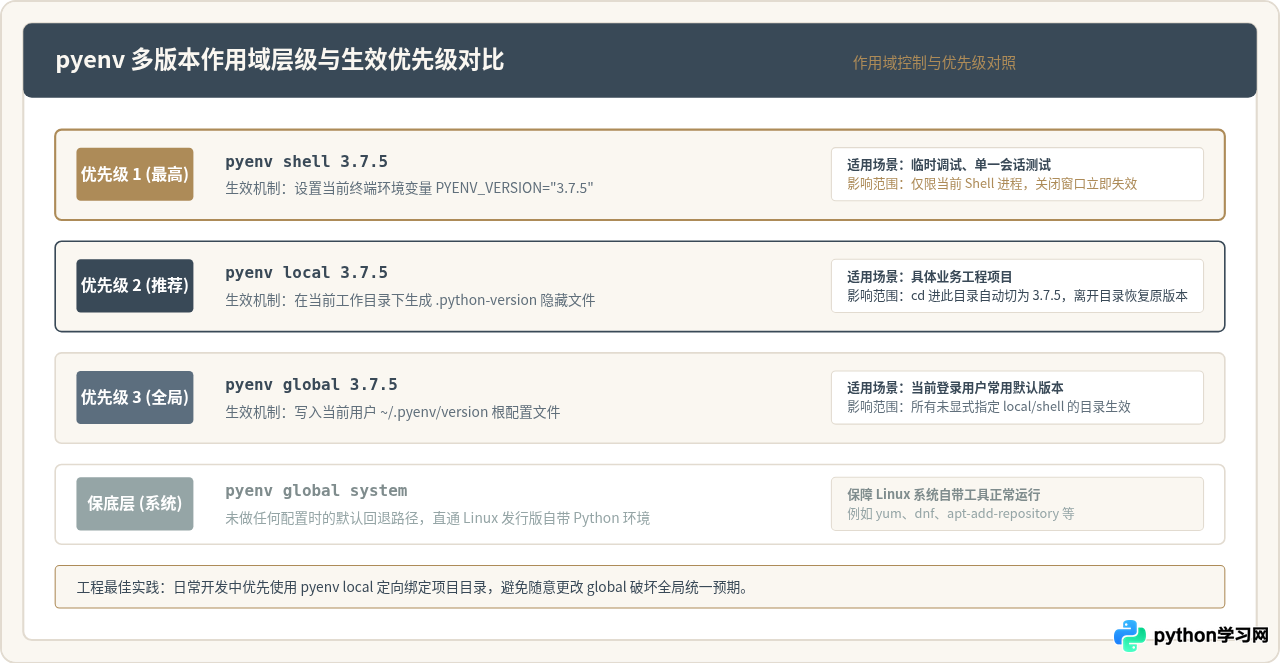
Task: Select the pyenv global system command
Action: (x=316, y=491)
